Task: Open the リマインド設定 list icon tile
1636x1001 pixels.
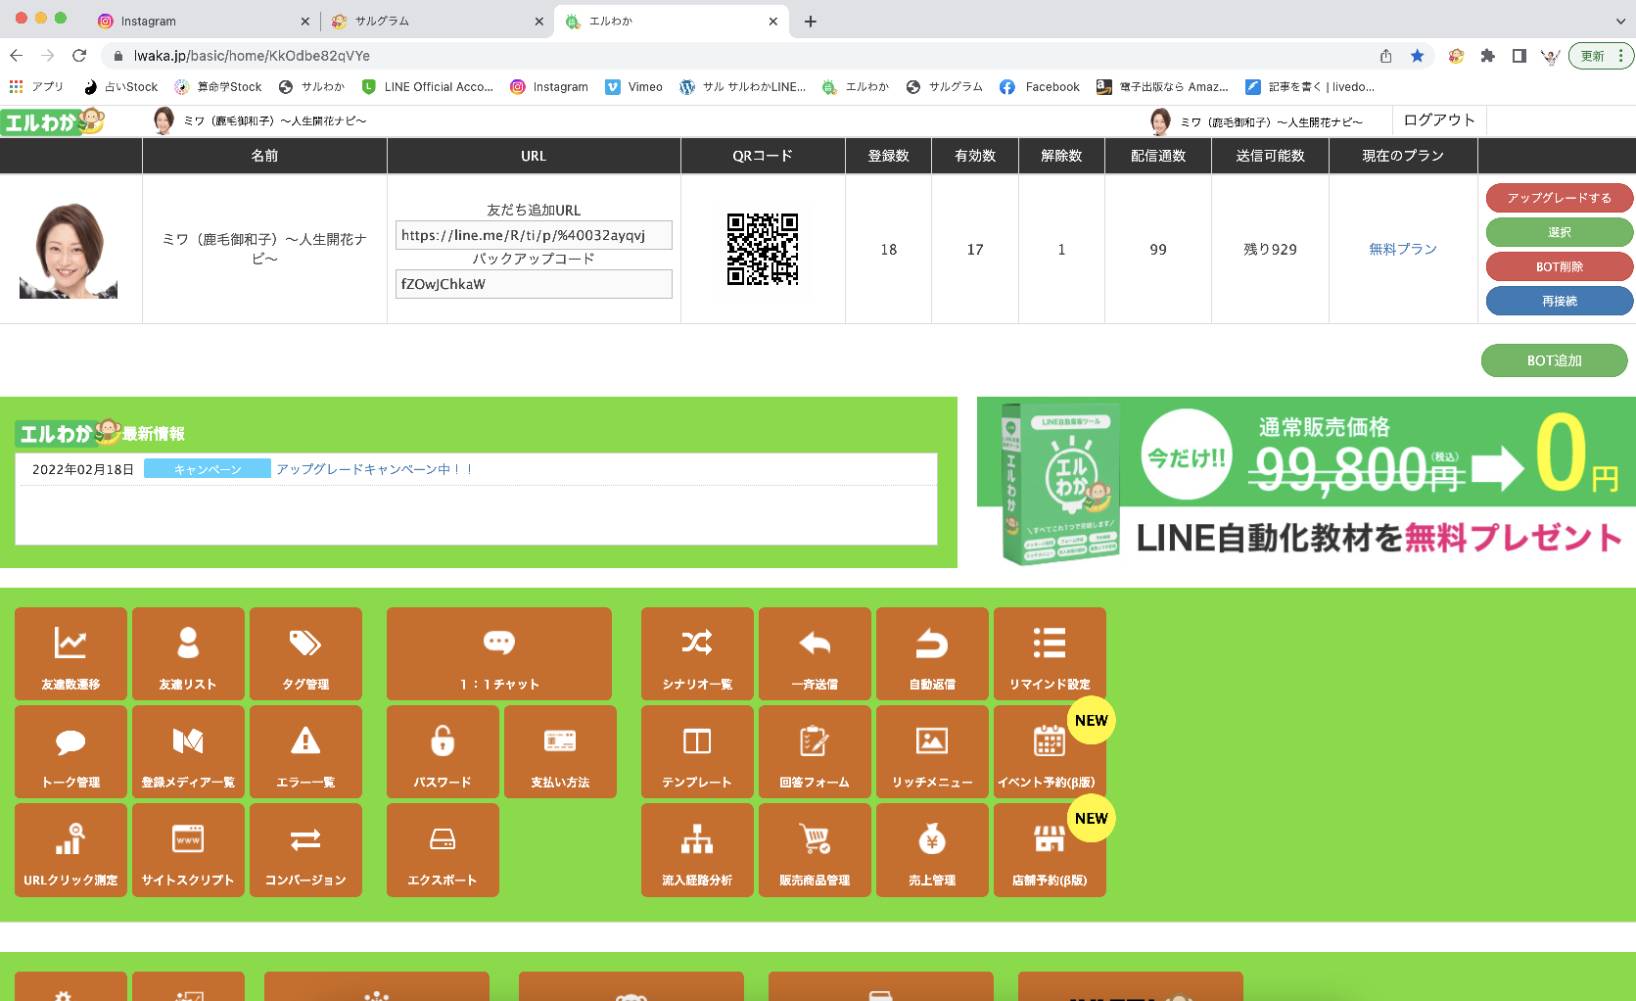Action: click(x=1050, y=653)
